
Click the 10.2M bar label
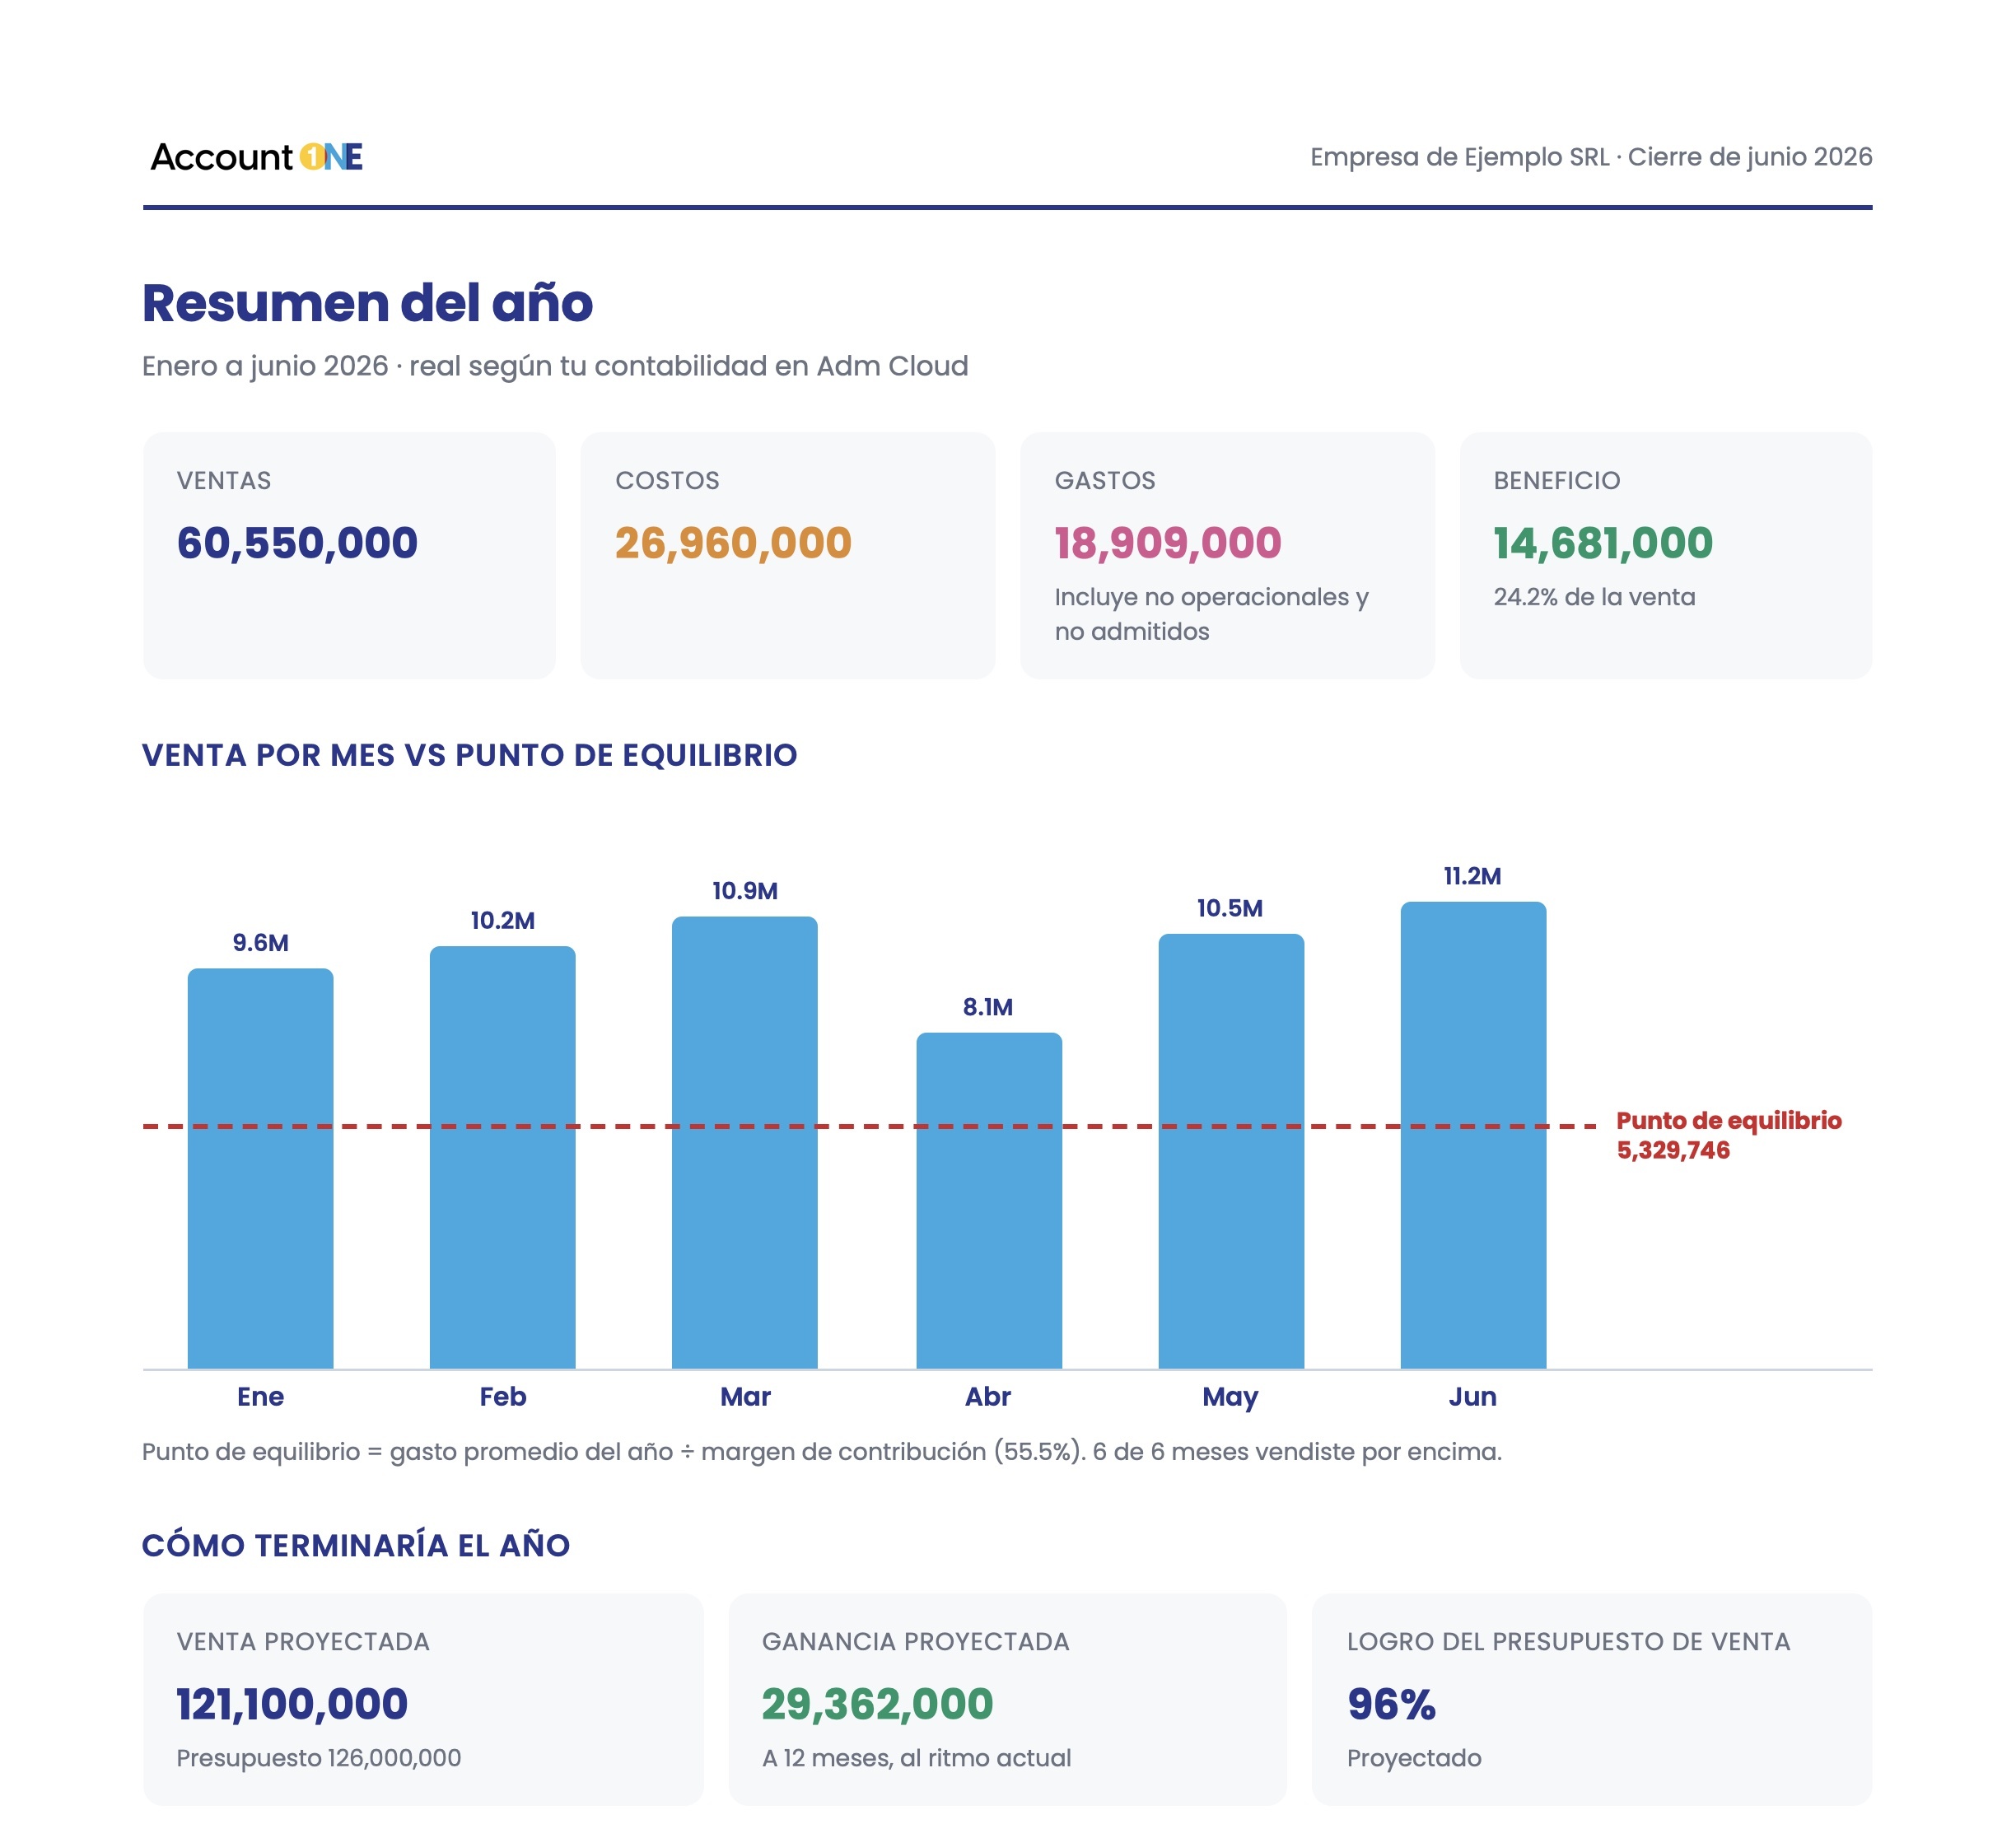[503, 921]
